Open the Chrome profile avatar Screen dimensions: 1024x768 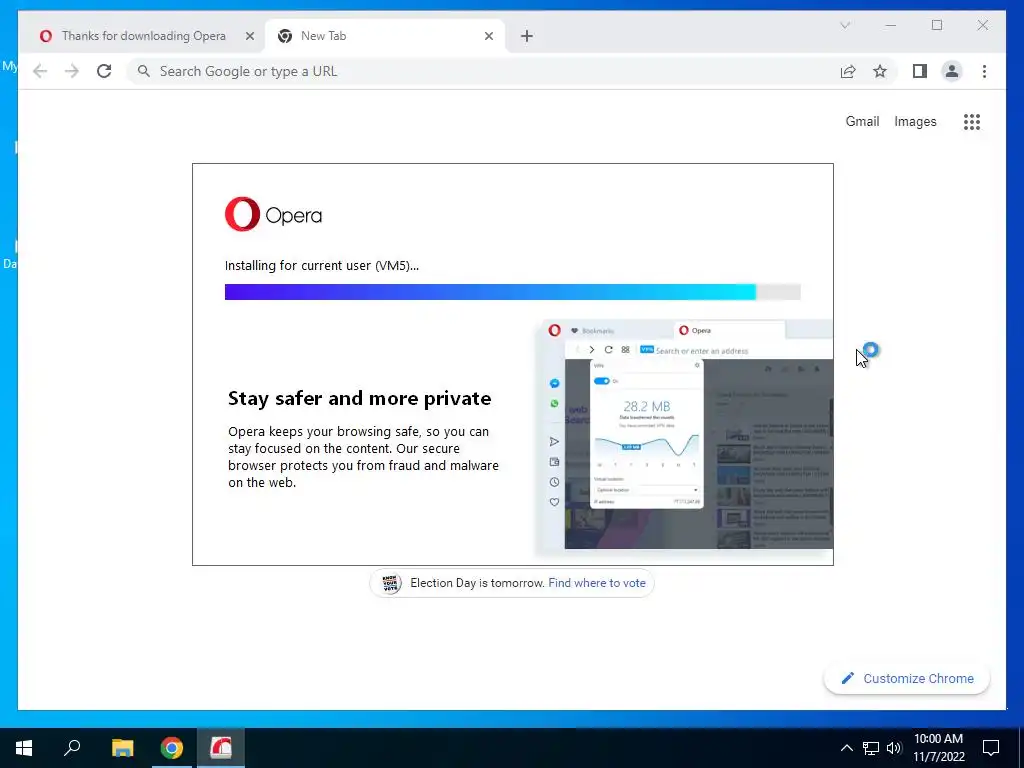click(x=952, y=71)
